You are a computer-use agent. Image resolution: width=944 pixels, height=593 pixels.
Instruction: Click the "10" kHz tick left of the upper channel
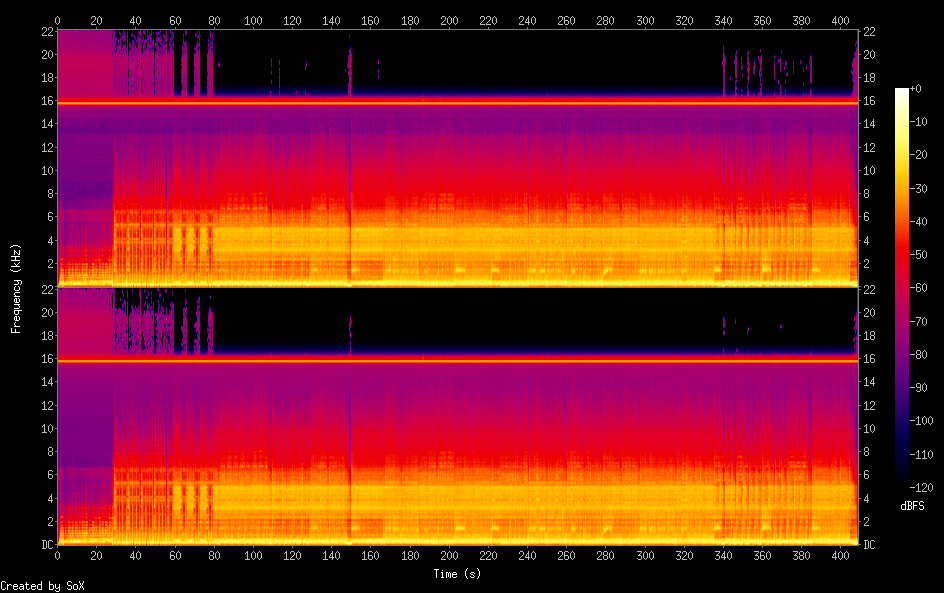(x=47, y=170)
